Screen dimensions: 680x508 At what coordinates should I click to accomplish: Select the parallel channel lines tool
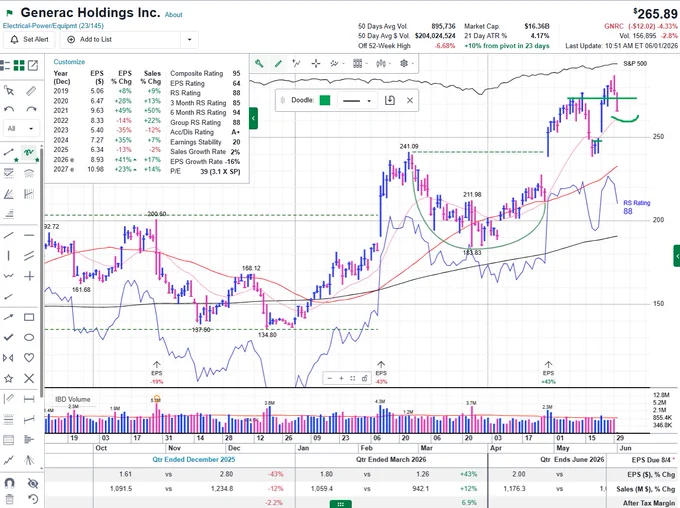(x=29, y=256)
